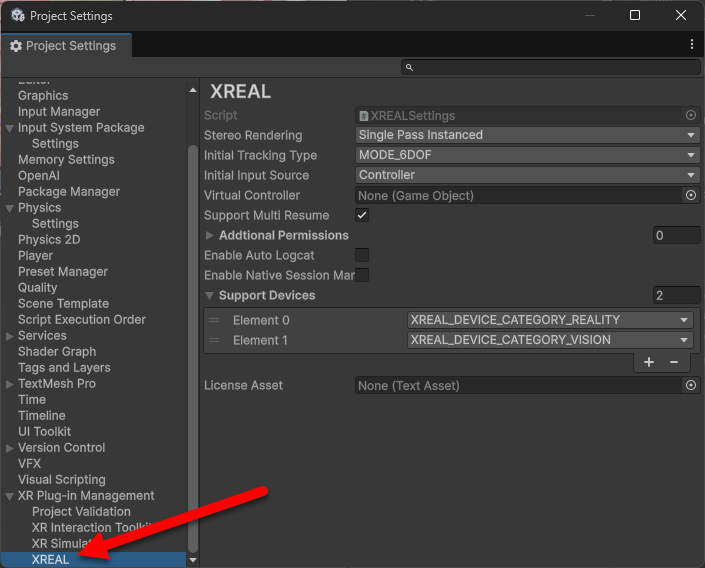Select Shader Graph category
The height and width of the screenshot is (568, 705).
click(57, 352)
